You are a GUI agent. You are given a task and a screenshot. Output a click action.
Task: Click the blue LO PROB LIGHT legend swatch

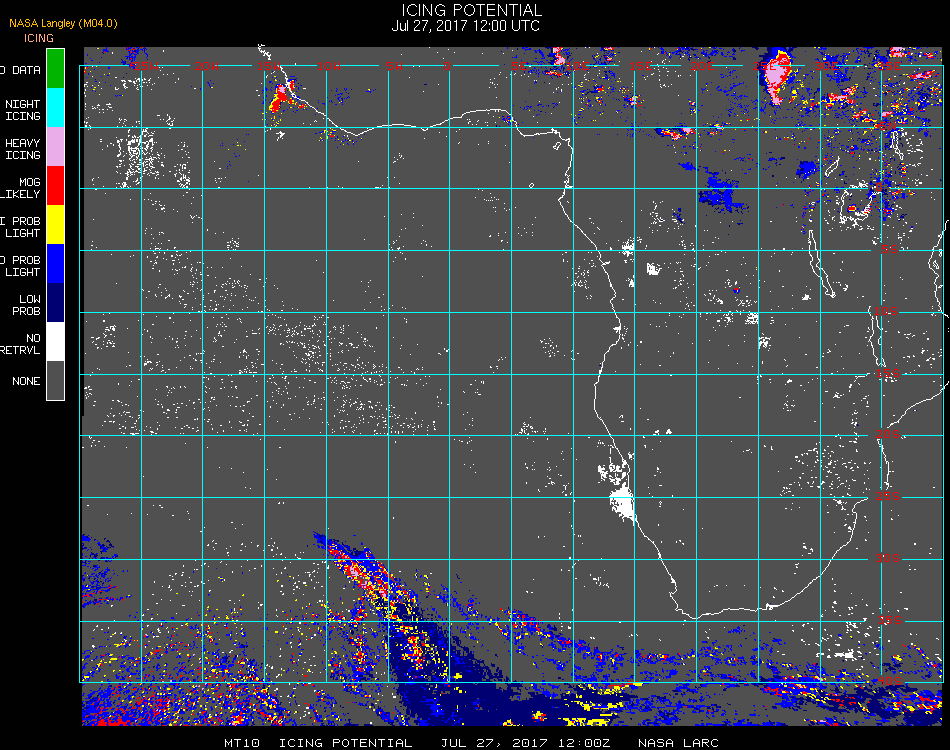(55, 264)
